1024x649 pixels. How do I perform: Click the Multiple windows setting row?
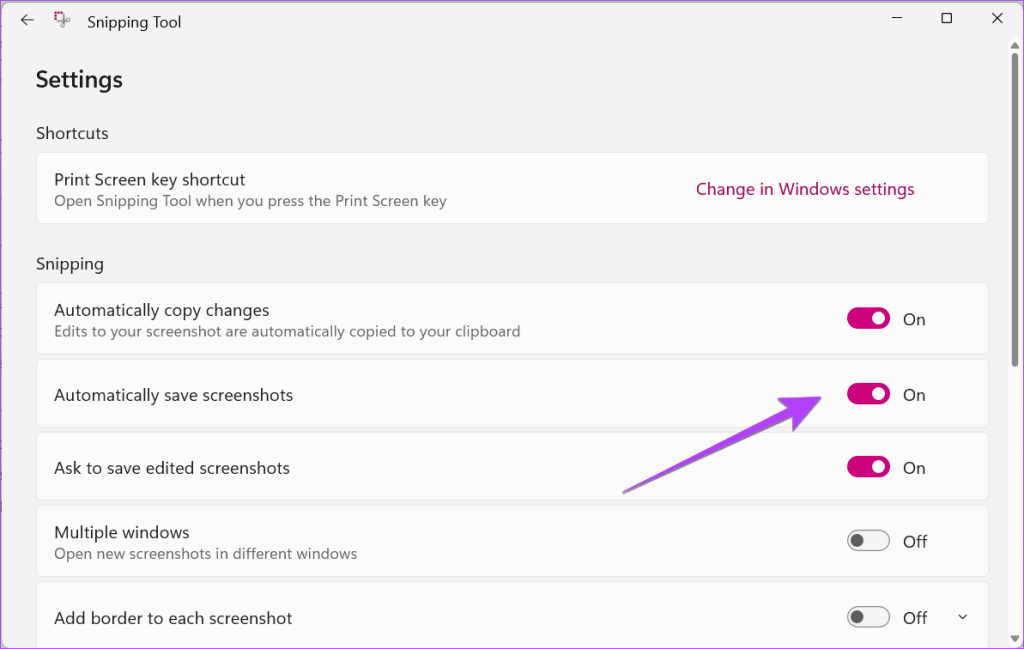(512, 541)
